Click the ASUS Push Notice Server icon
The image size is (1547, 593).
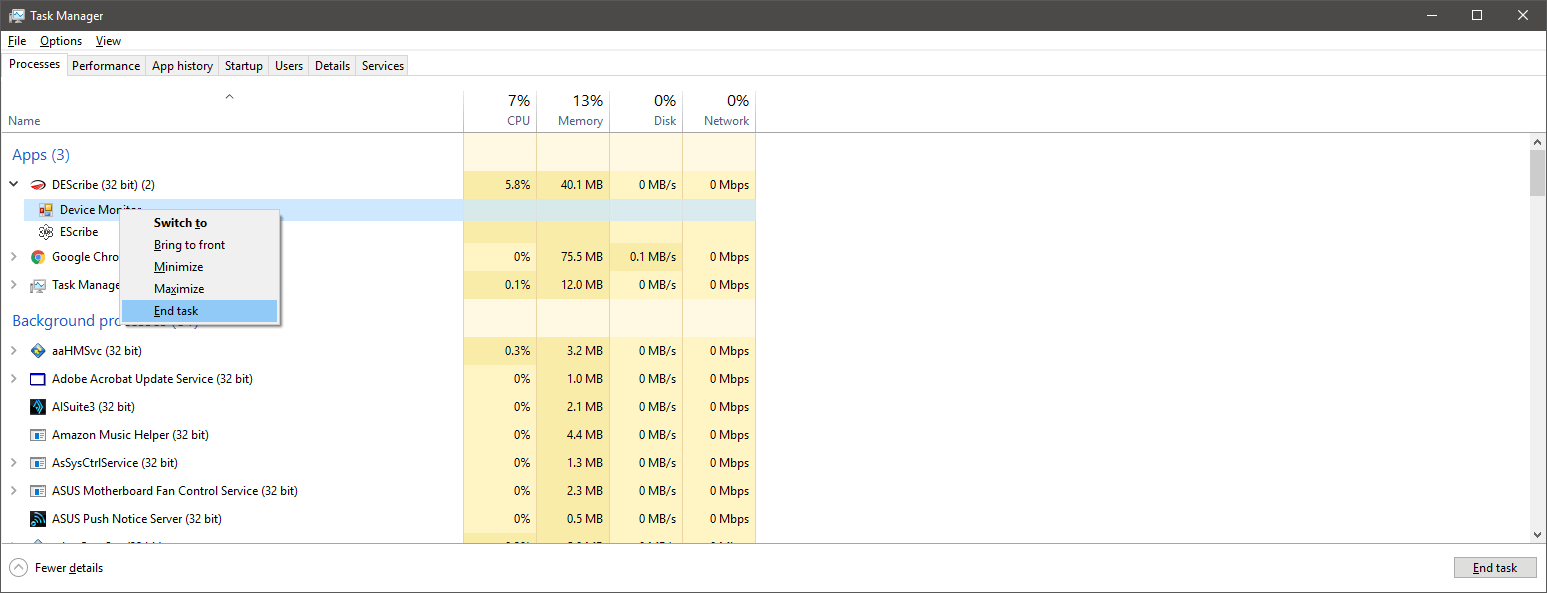38,519
